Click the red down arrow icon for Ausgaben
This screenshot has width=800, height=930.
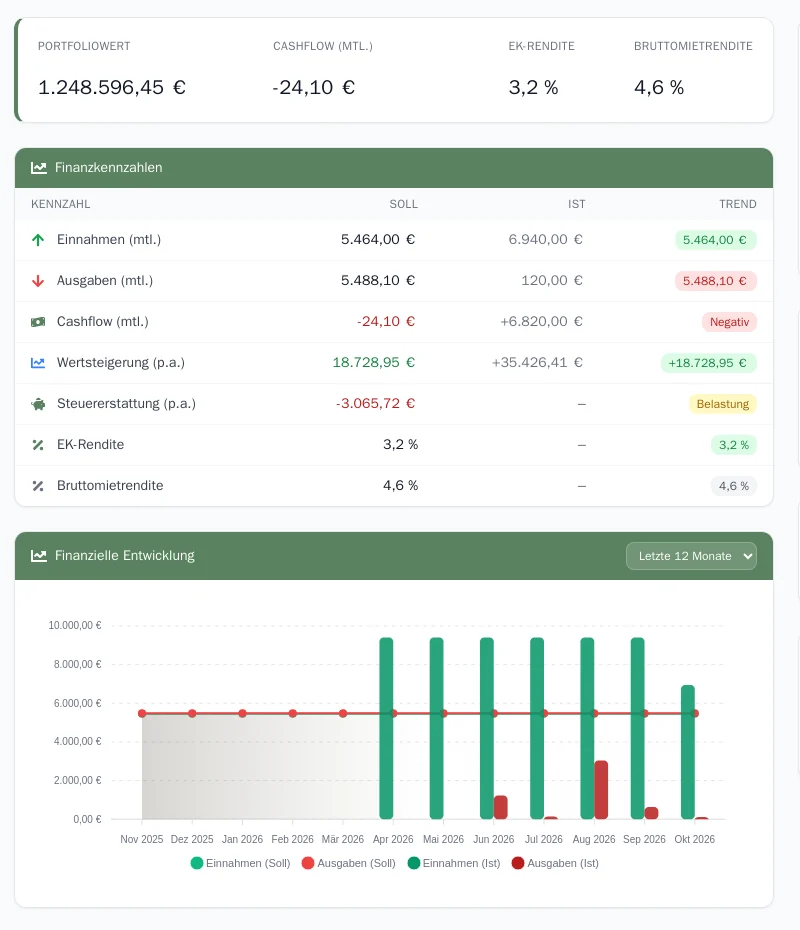(x=38, y=281)
